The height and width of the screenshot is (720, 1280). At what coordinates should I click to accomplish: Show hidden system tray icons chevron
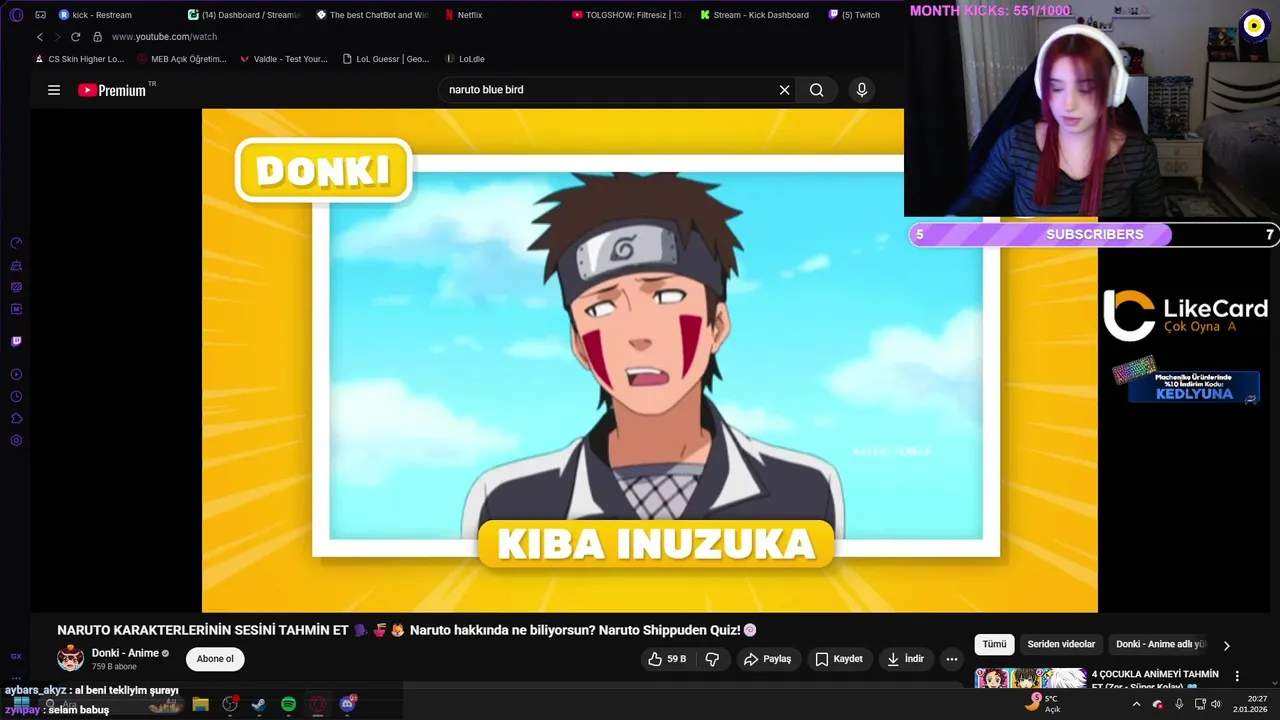(x=1136, y=704)
